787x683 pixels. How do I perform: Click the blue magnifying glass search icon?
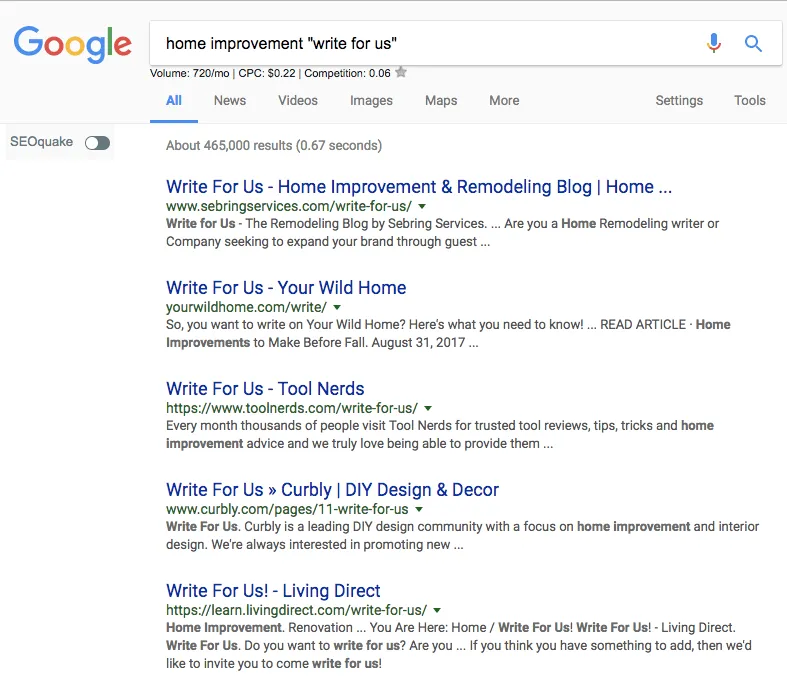(x=753, y=44)
